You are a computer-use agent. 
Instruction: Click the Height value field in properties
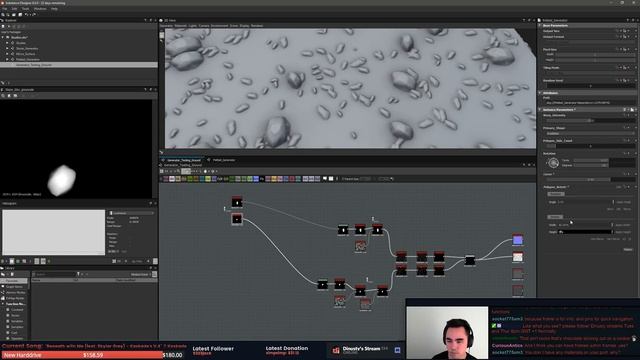point(585,232)
